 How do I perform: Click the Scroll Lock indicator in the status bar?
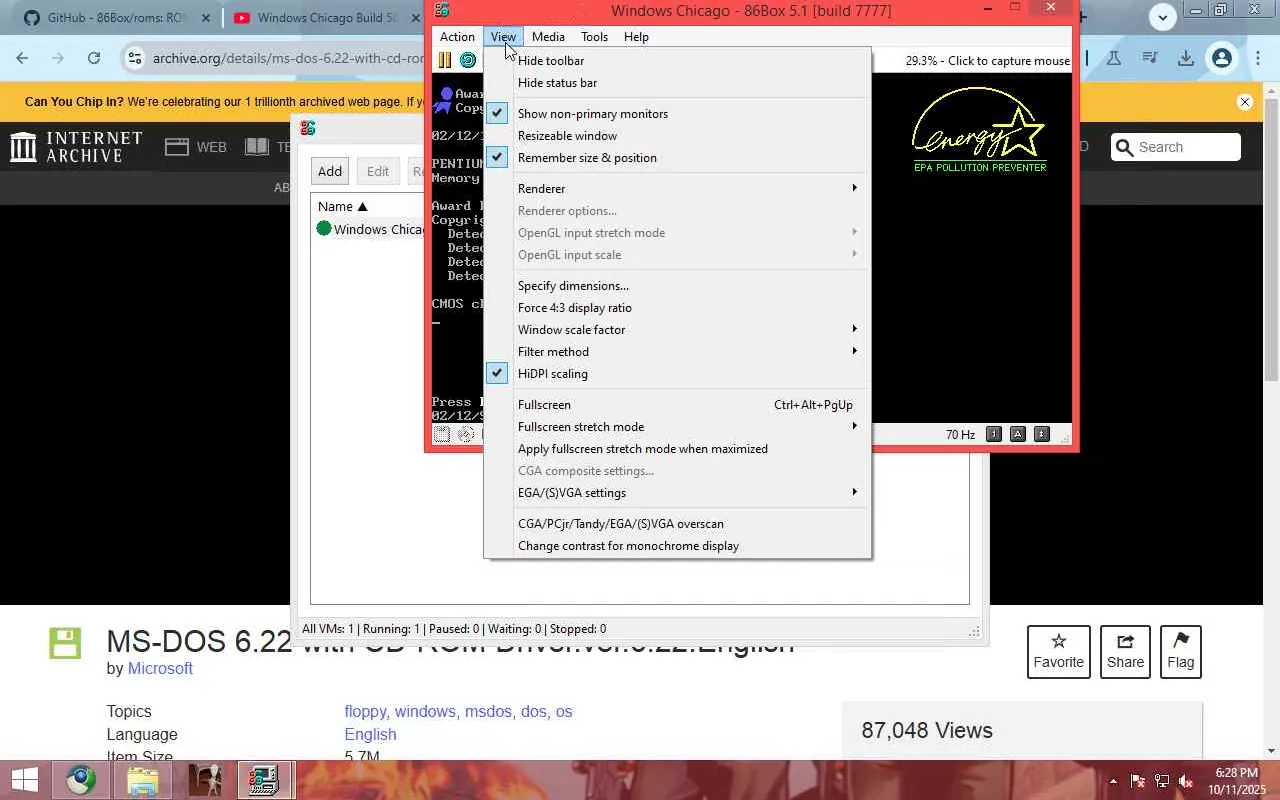click(1041, 434)
